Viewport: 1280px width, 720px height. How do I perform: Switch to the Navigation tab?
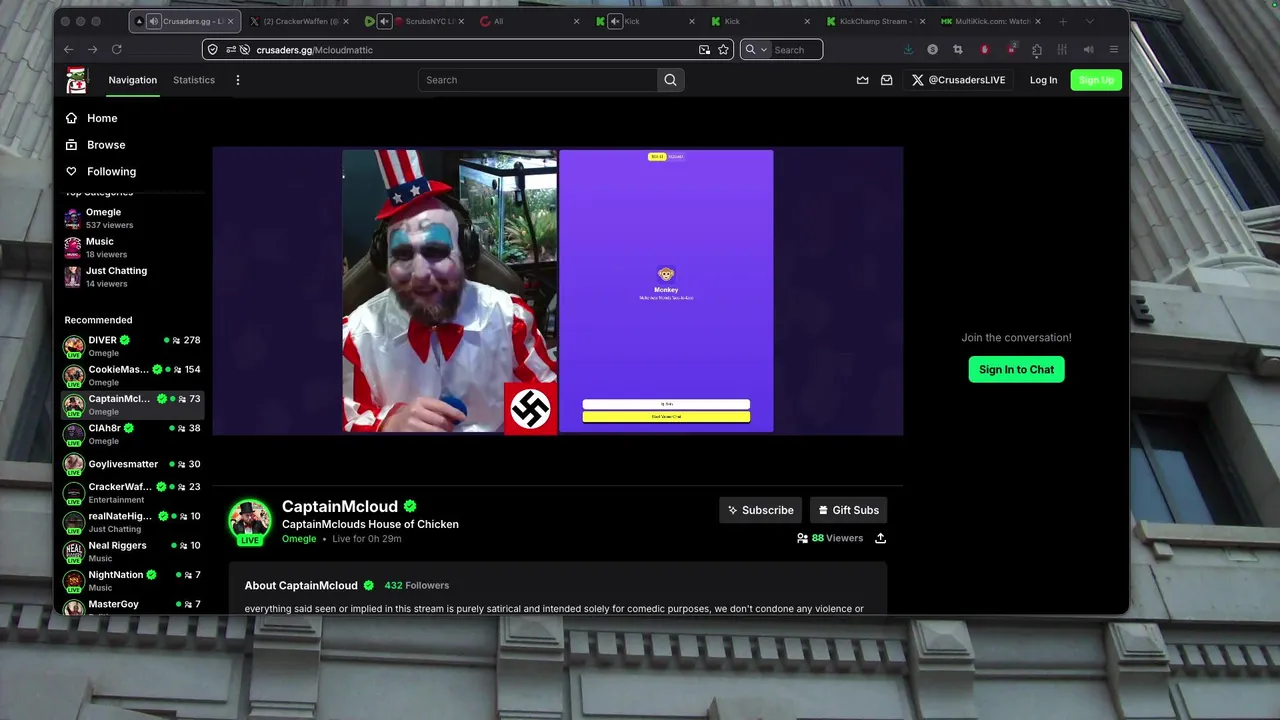click(133, 80)
